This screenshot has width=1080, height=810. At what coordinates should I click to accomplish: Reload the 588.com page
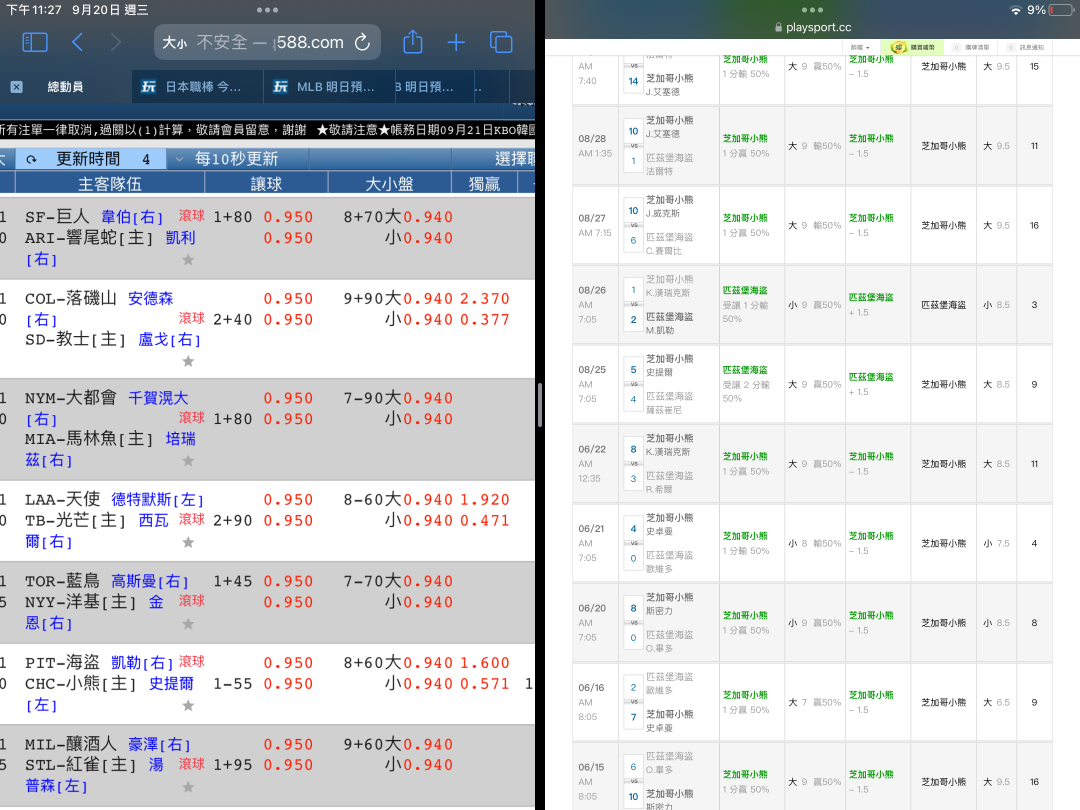coord(362,43)
